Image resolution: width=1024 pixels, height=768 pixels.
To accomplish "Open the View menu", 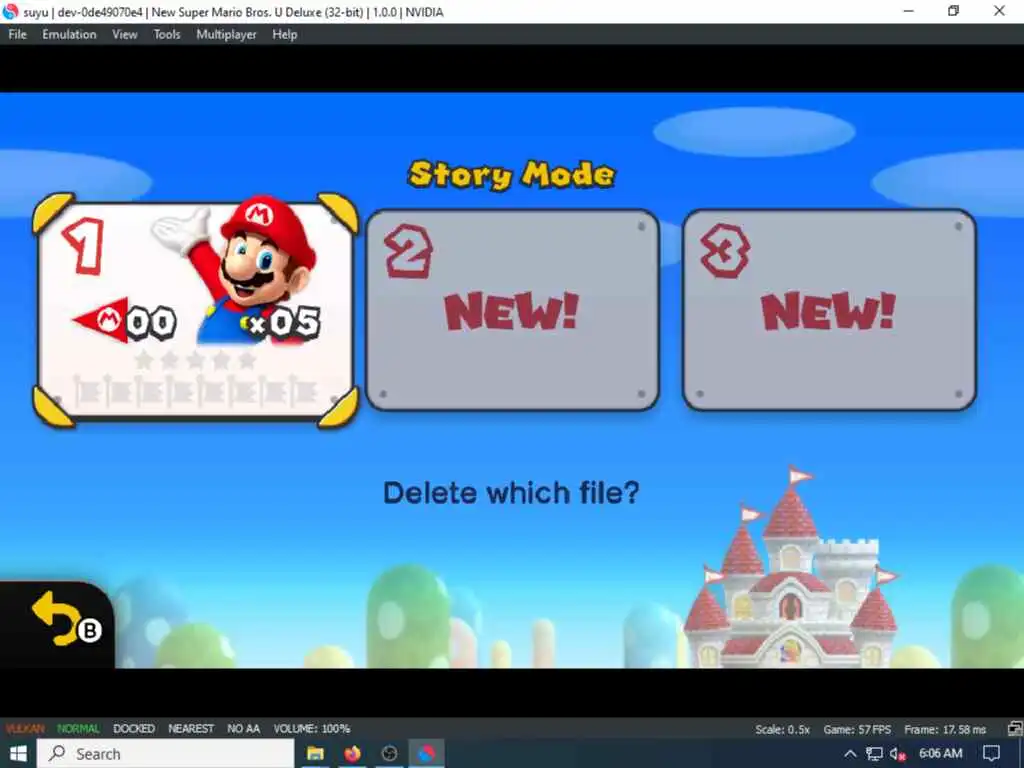I will (x=125, y=35).
